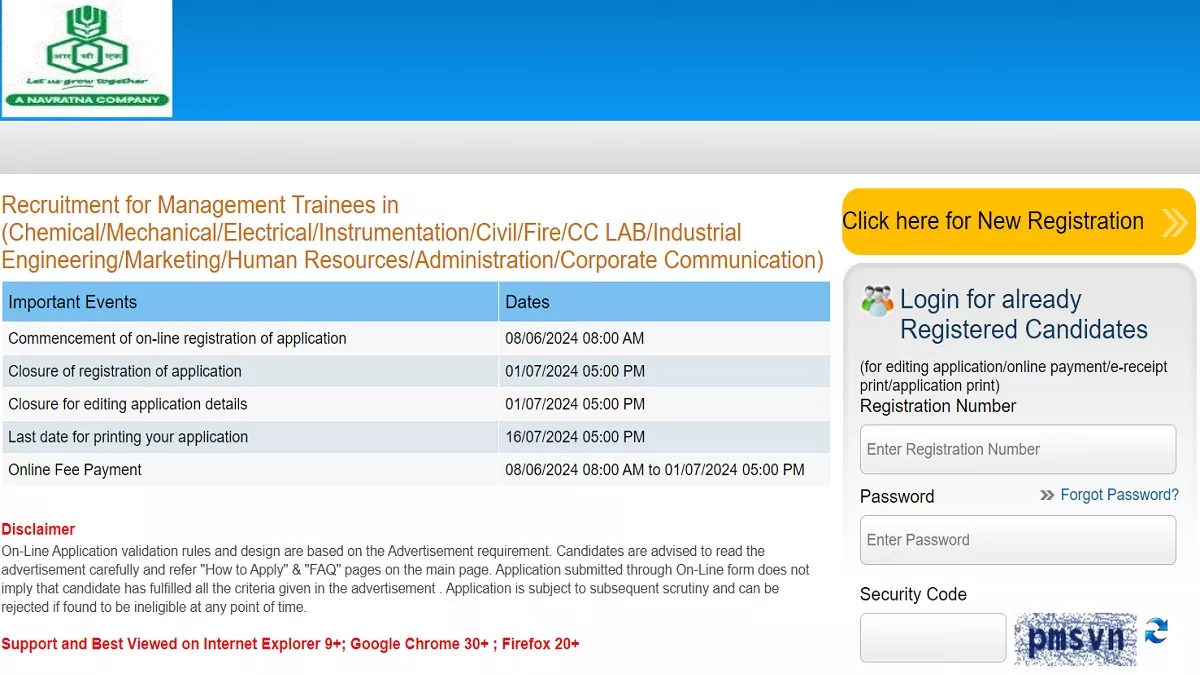This screenshot has width=1200, height=675.
Task: Click the red Disclaimer heading
Action: (38, 529)
